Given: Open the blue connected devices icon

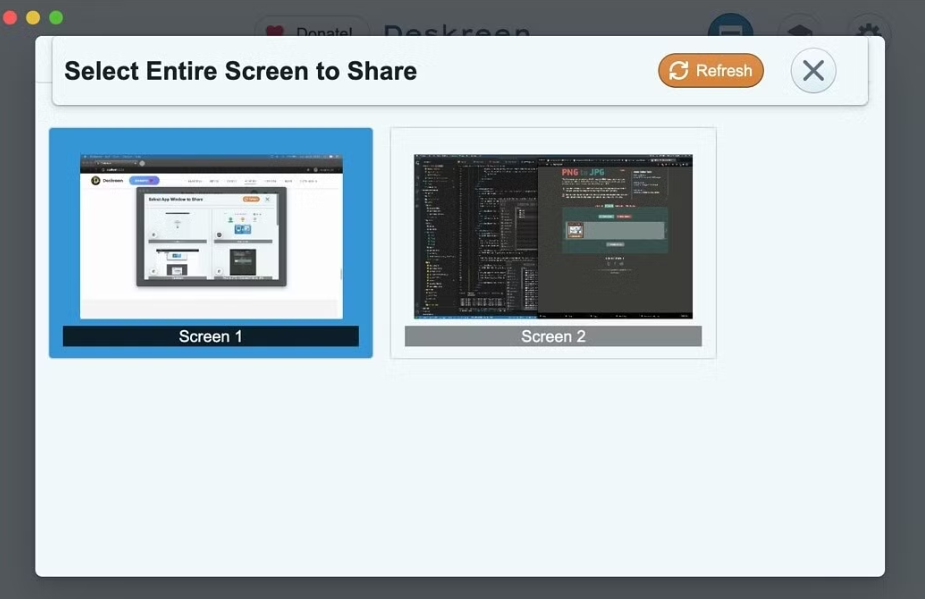Looking at the screenshot, I should click(x=730, y=27).
